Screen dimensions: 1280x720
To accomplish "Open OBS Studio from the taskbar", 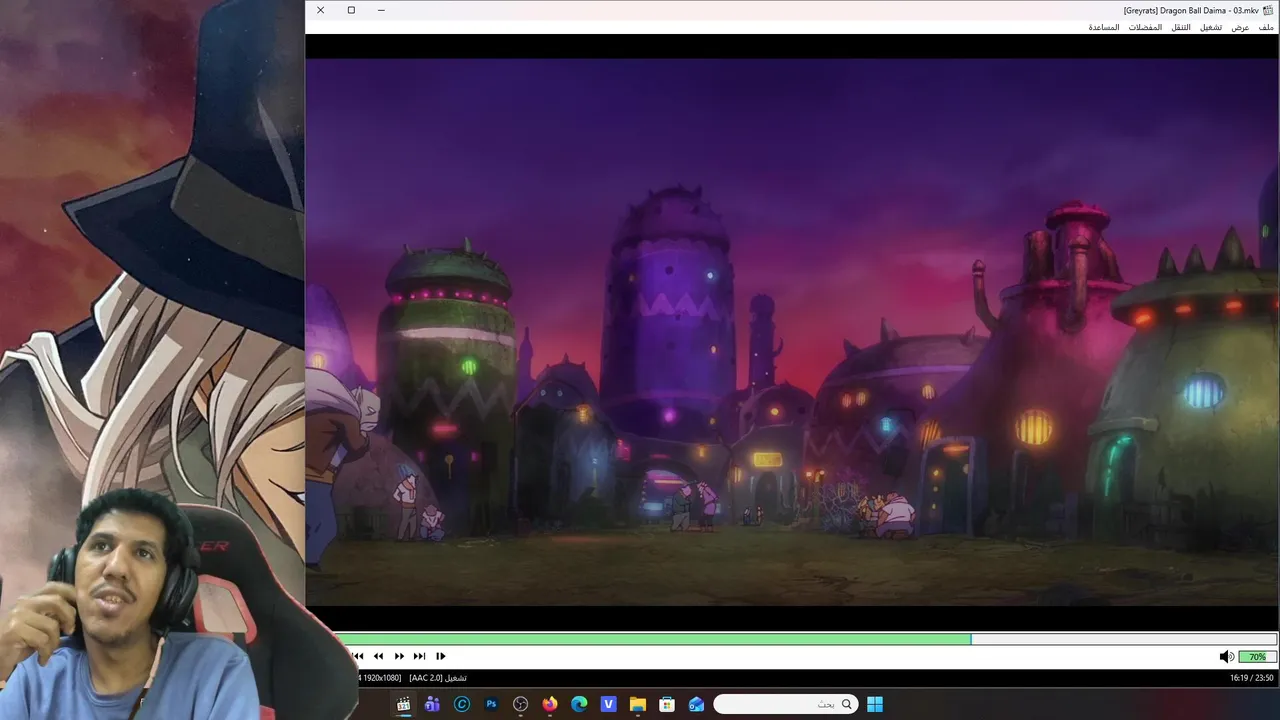I will click(x=520, y=704).
